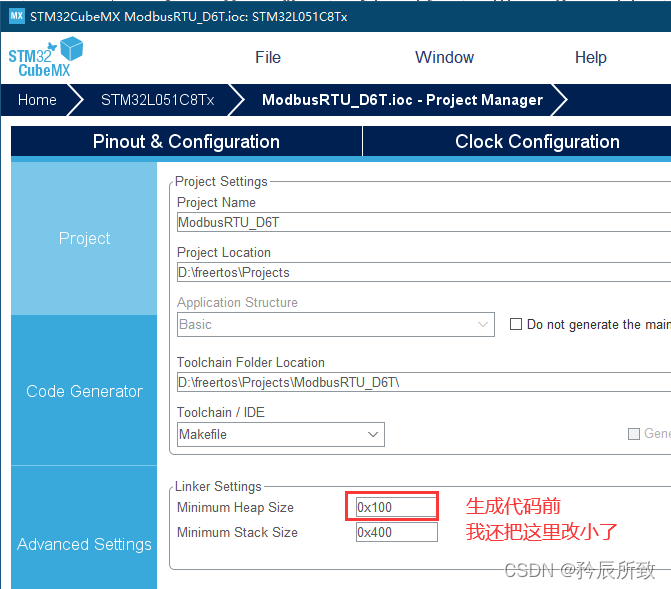The height and width of the screenshot is (589, 671).
Task: Click the Project Settings group label
Action: [x=221, y=181]
